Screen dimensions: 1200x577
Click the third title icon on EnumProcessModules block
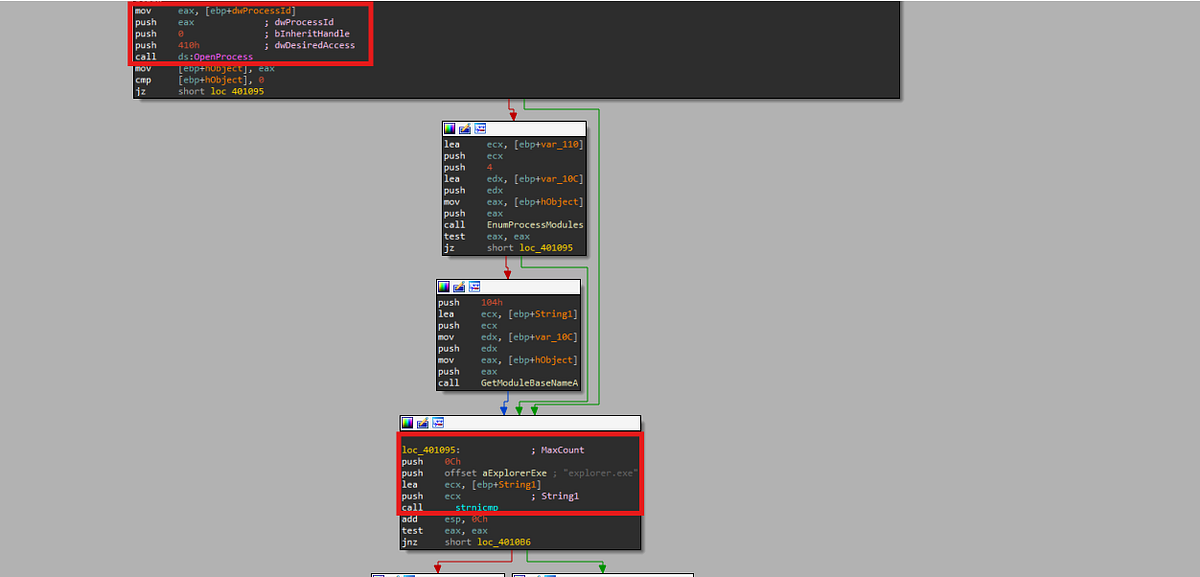(480, 129)
